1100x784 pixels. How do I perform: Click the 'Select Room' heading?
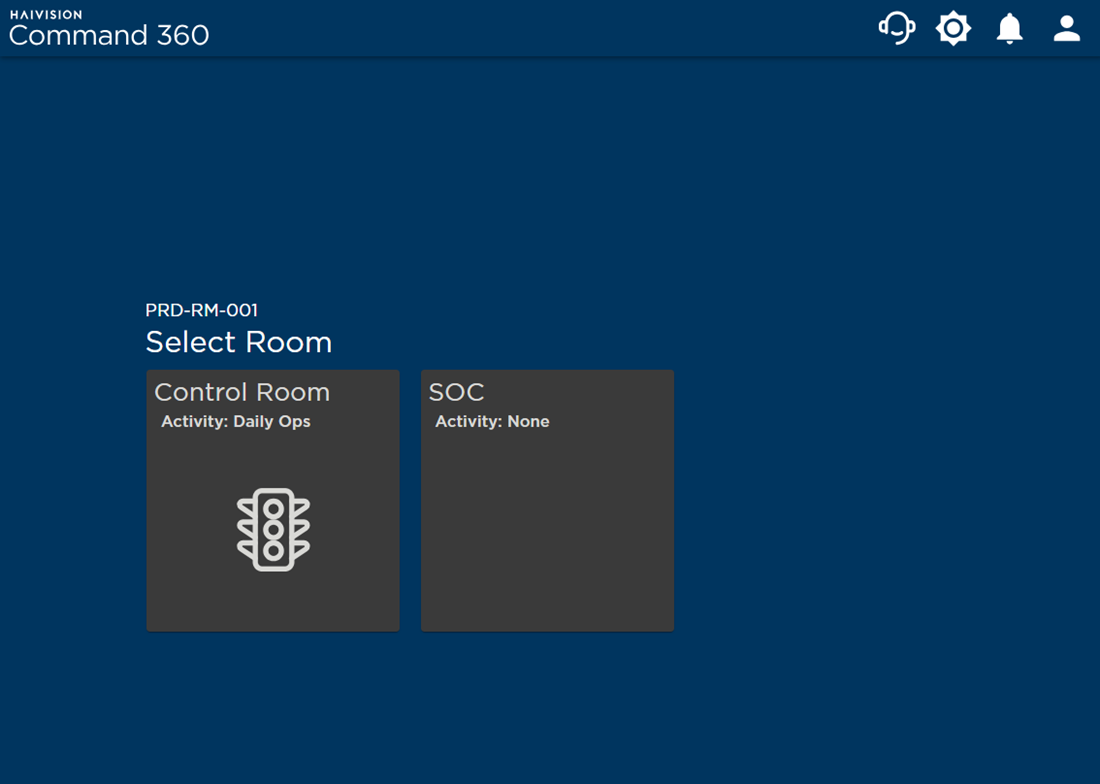tap(239, 342)
